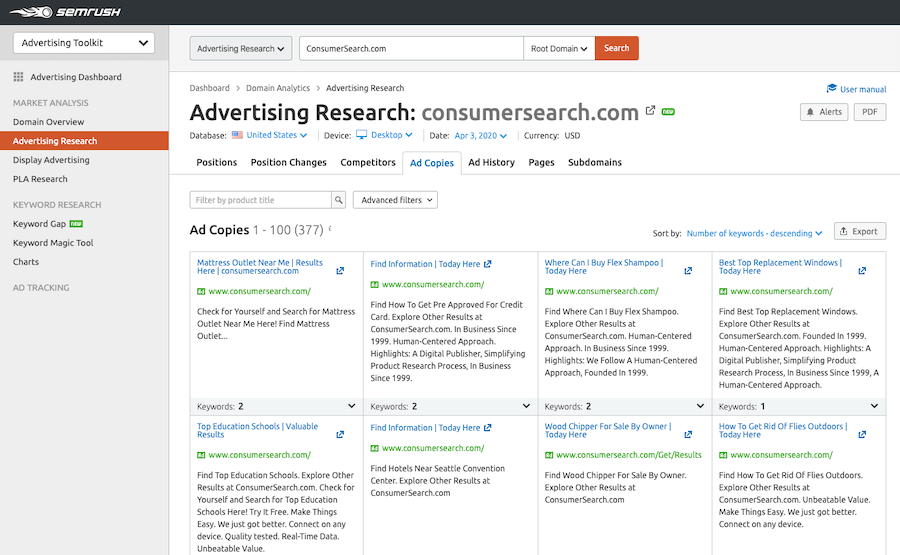Switch to the Positions tab

click(x=216, y=162)
